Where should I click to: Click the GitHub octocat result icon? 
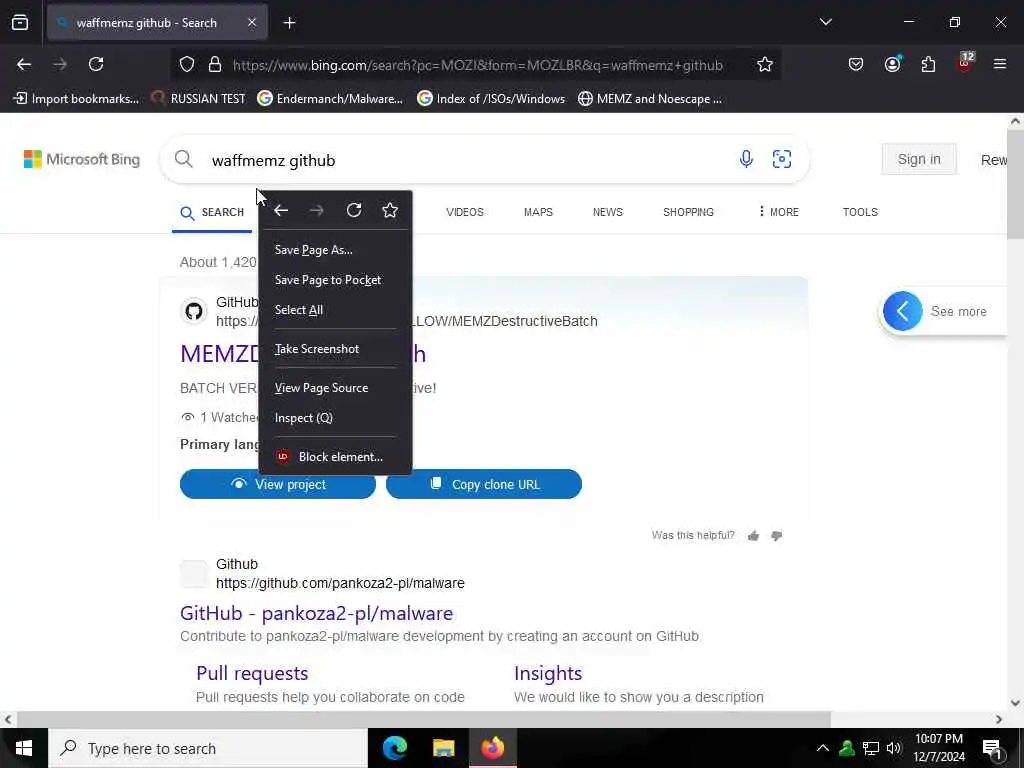pos(194,312)
